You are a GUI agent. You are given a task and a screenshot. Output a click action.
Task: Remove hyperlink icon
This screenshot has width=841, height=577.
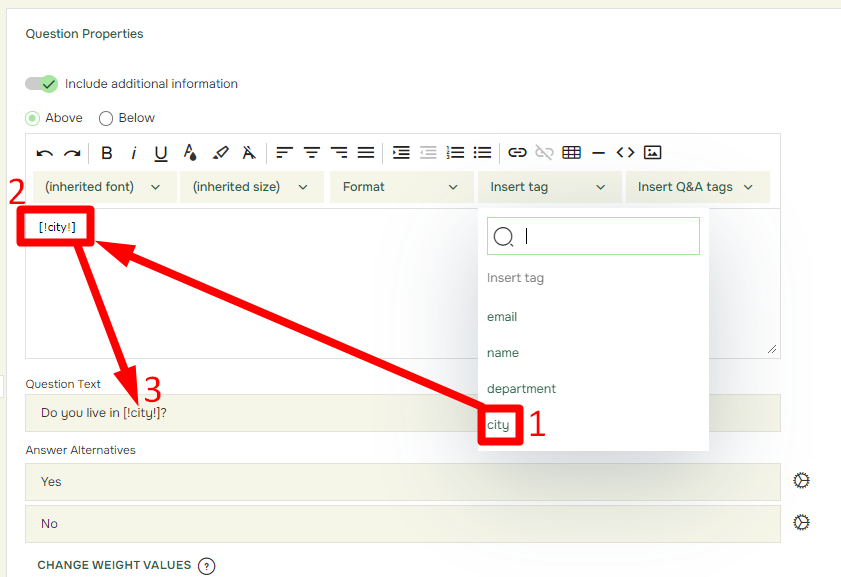click(x=544, y=153)
